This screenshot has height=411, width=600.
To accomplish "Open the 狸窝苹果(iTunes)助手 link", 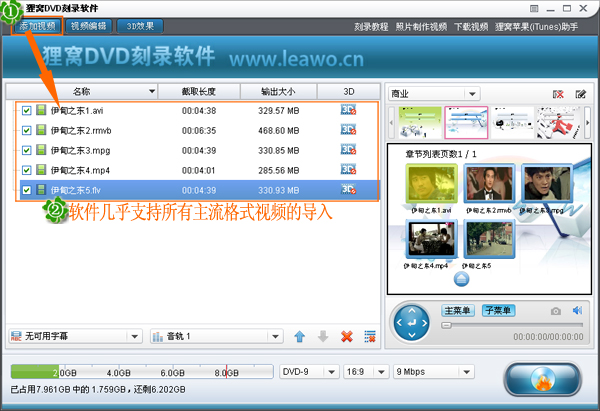I will coord(536,27).
